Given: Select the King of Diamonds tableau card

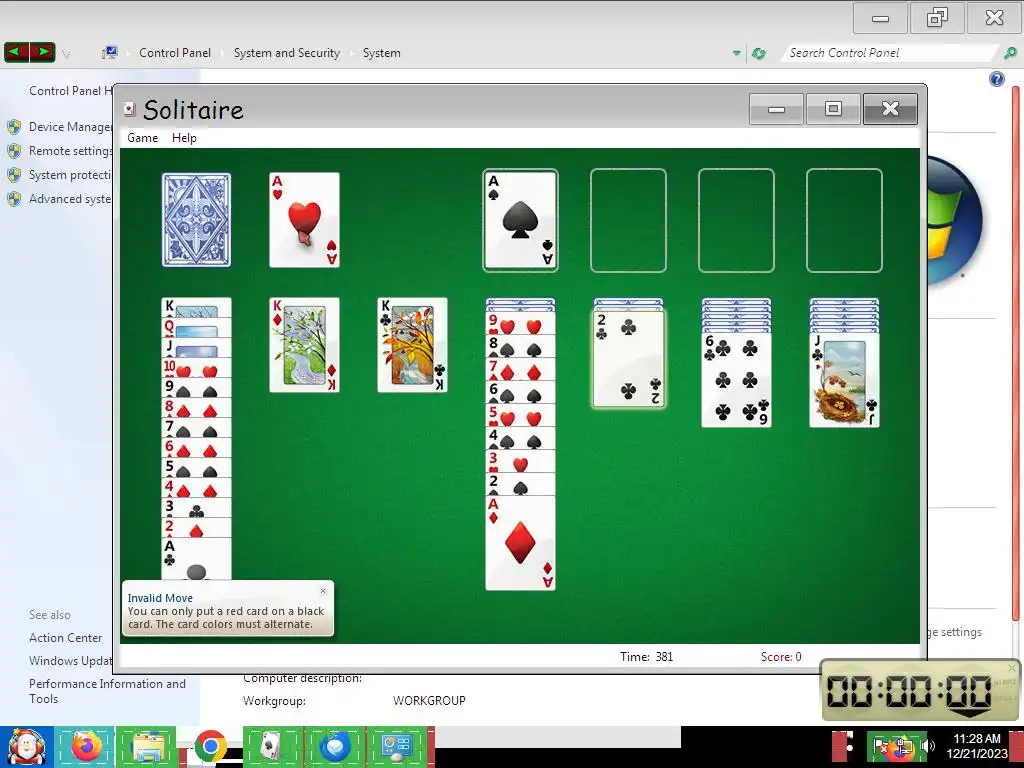Looking at the screenshot, I should (x=304, y=345).
